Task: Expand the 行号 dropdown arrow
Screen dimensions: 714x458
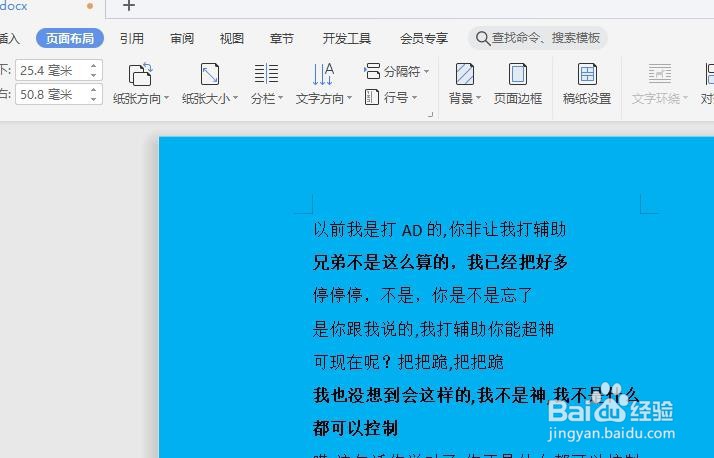Action: coord(414,97)
